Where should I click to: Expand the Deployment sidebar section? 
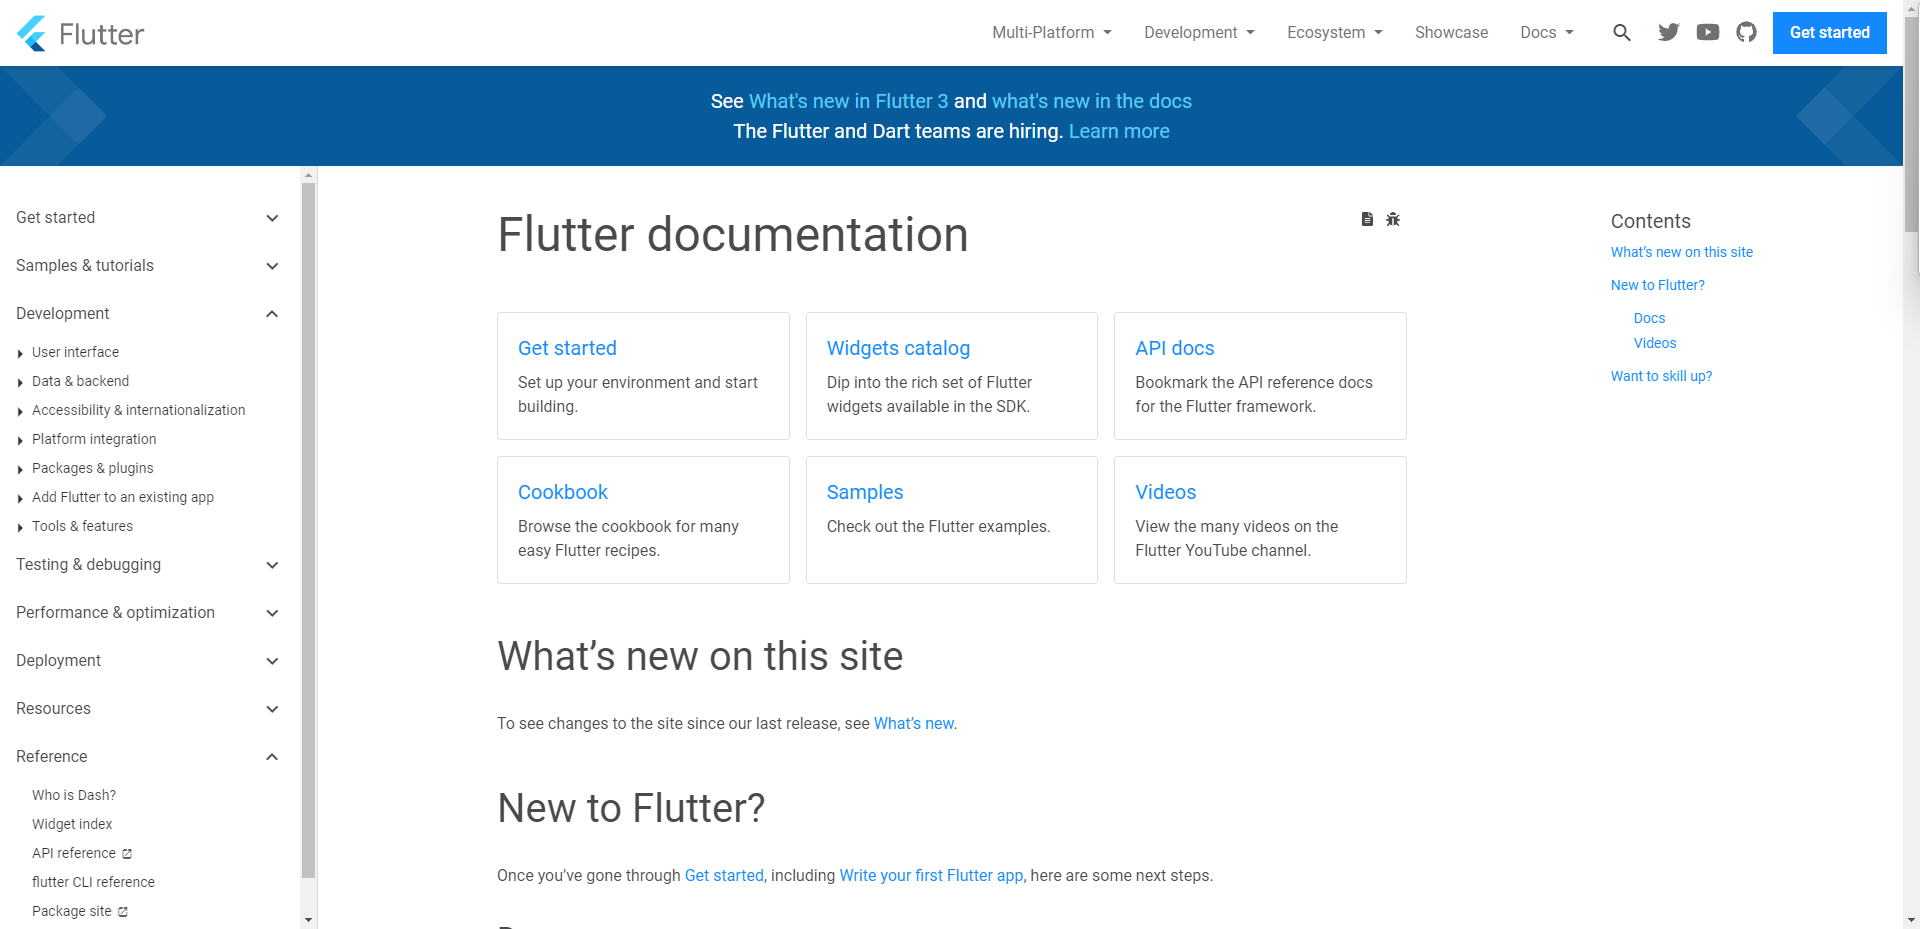148,661
